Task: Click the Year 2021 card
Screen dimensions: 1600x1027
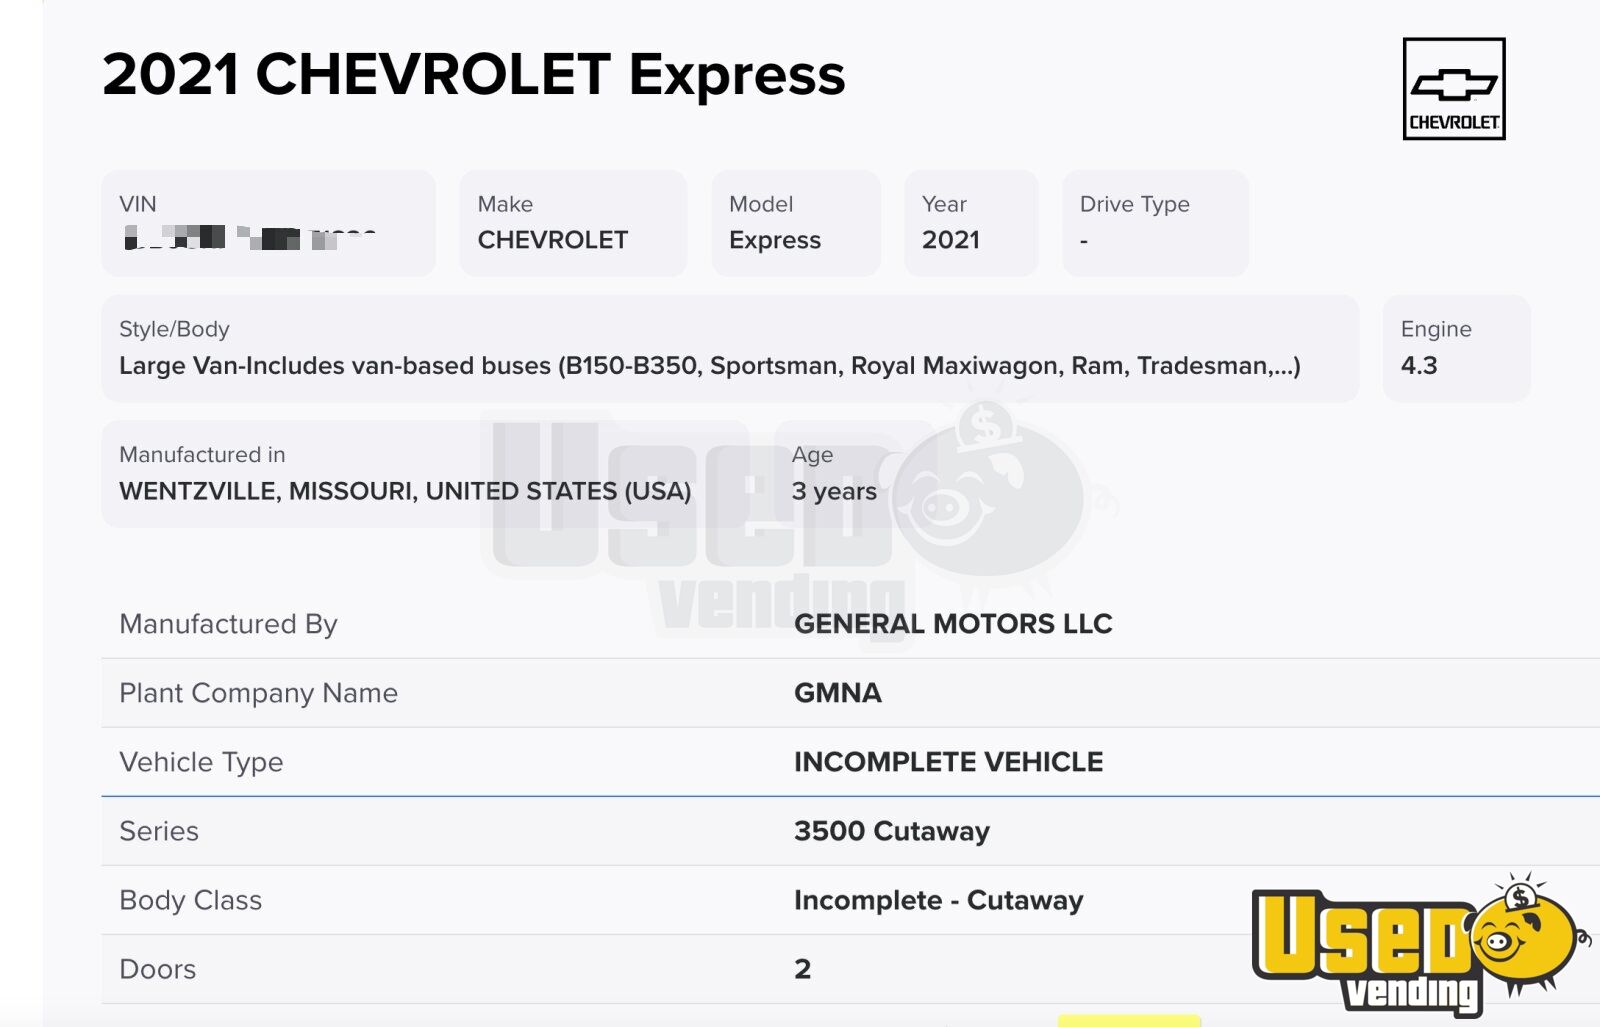Action: [x=971, y=223]
